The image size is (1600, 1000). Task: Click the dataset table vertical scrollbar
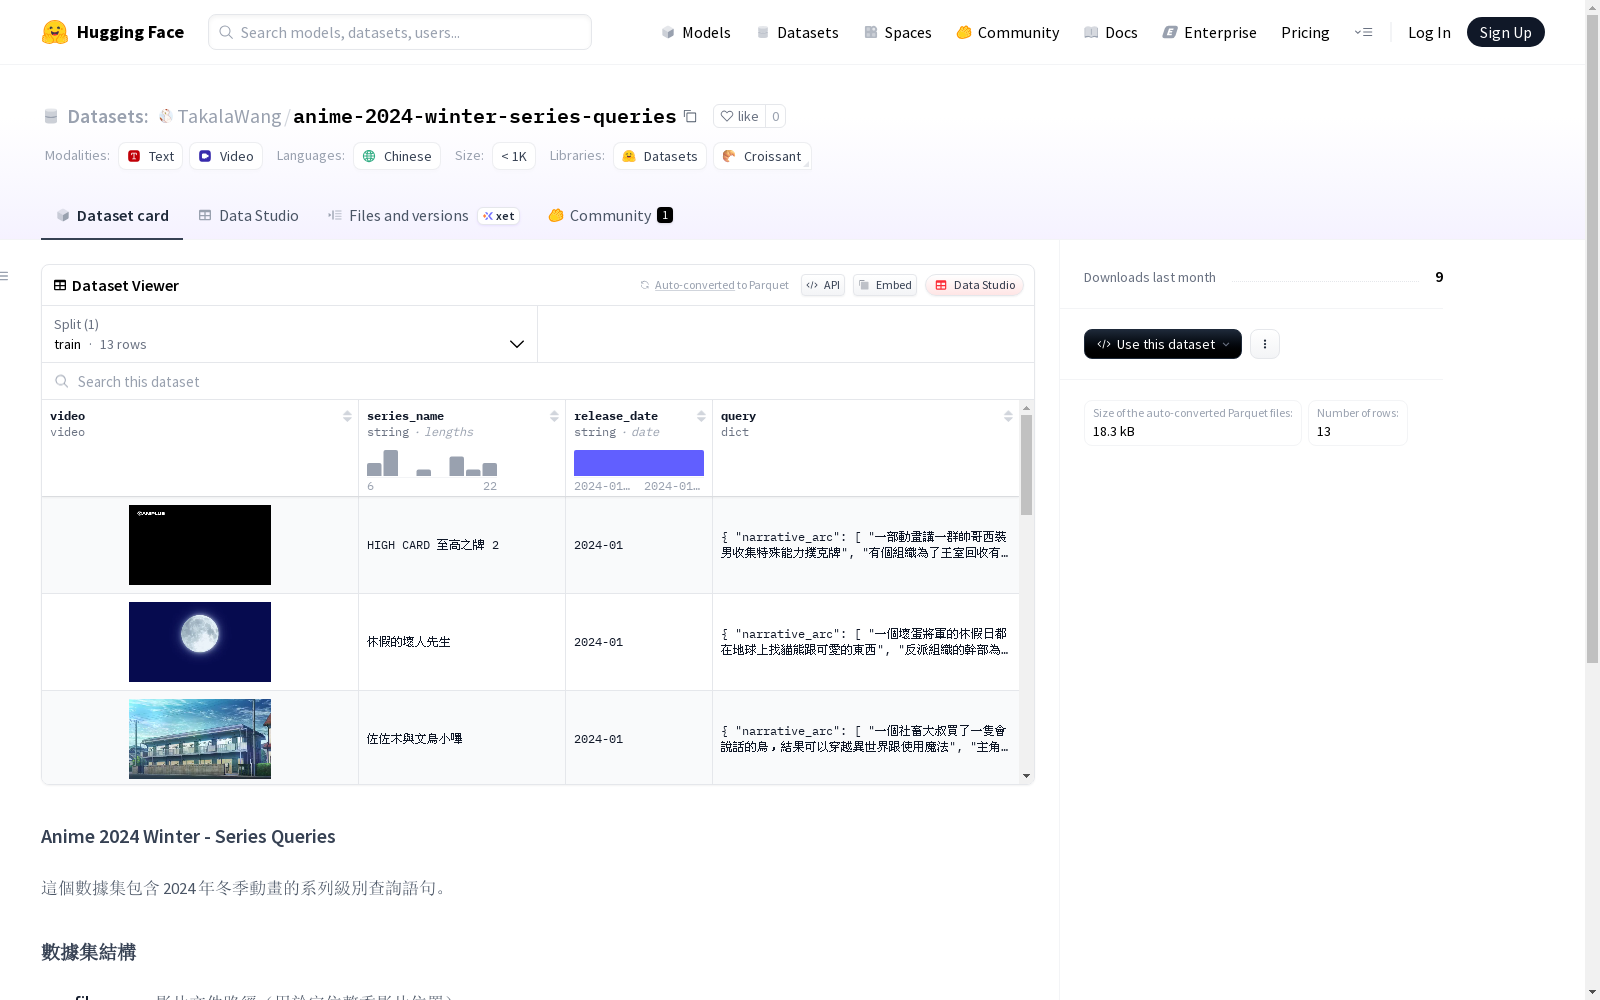pos(1026,465)
